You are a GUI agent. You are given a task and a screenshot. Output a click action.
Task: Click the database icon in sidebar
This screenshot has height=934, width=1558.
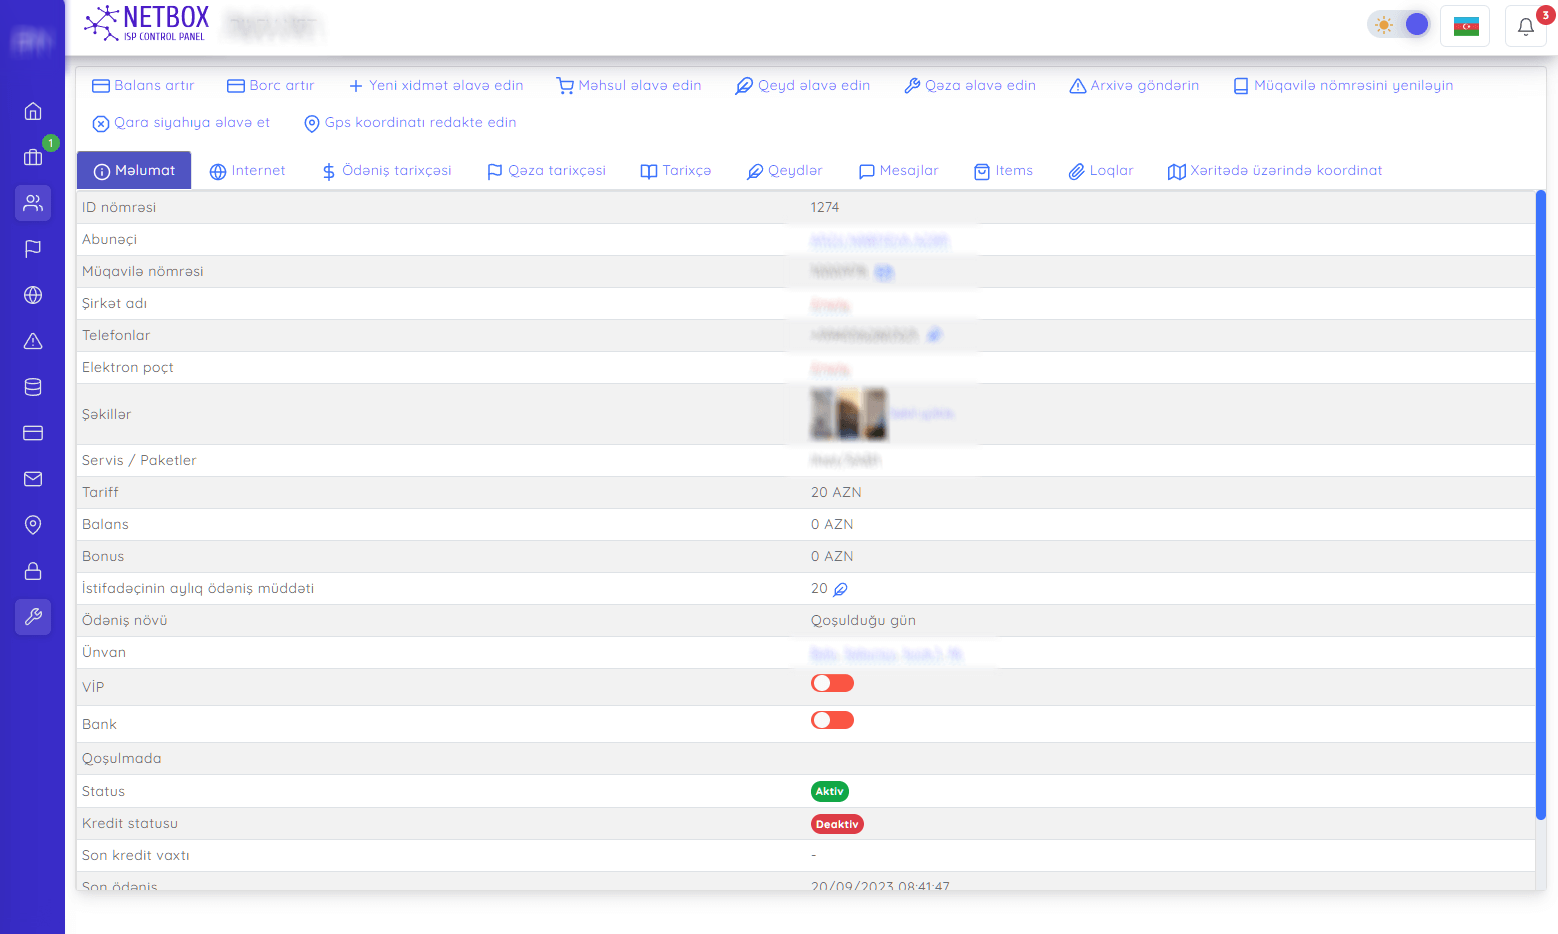click(x=33, y=387)
